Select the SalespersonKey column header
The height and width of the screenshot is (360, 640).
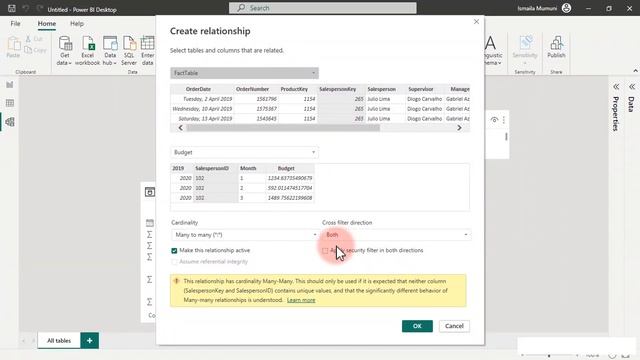pos(338,89)
